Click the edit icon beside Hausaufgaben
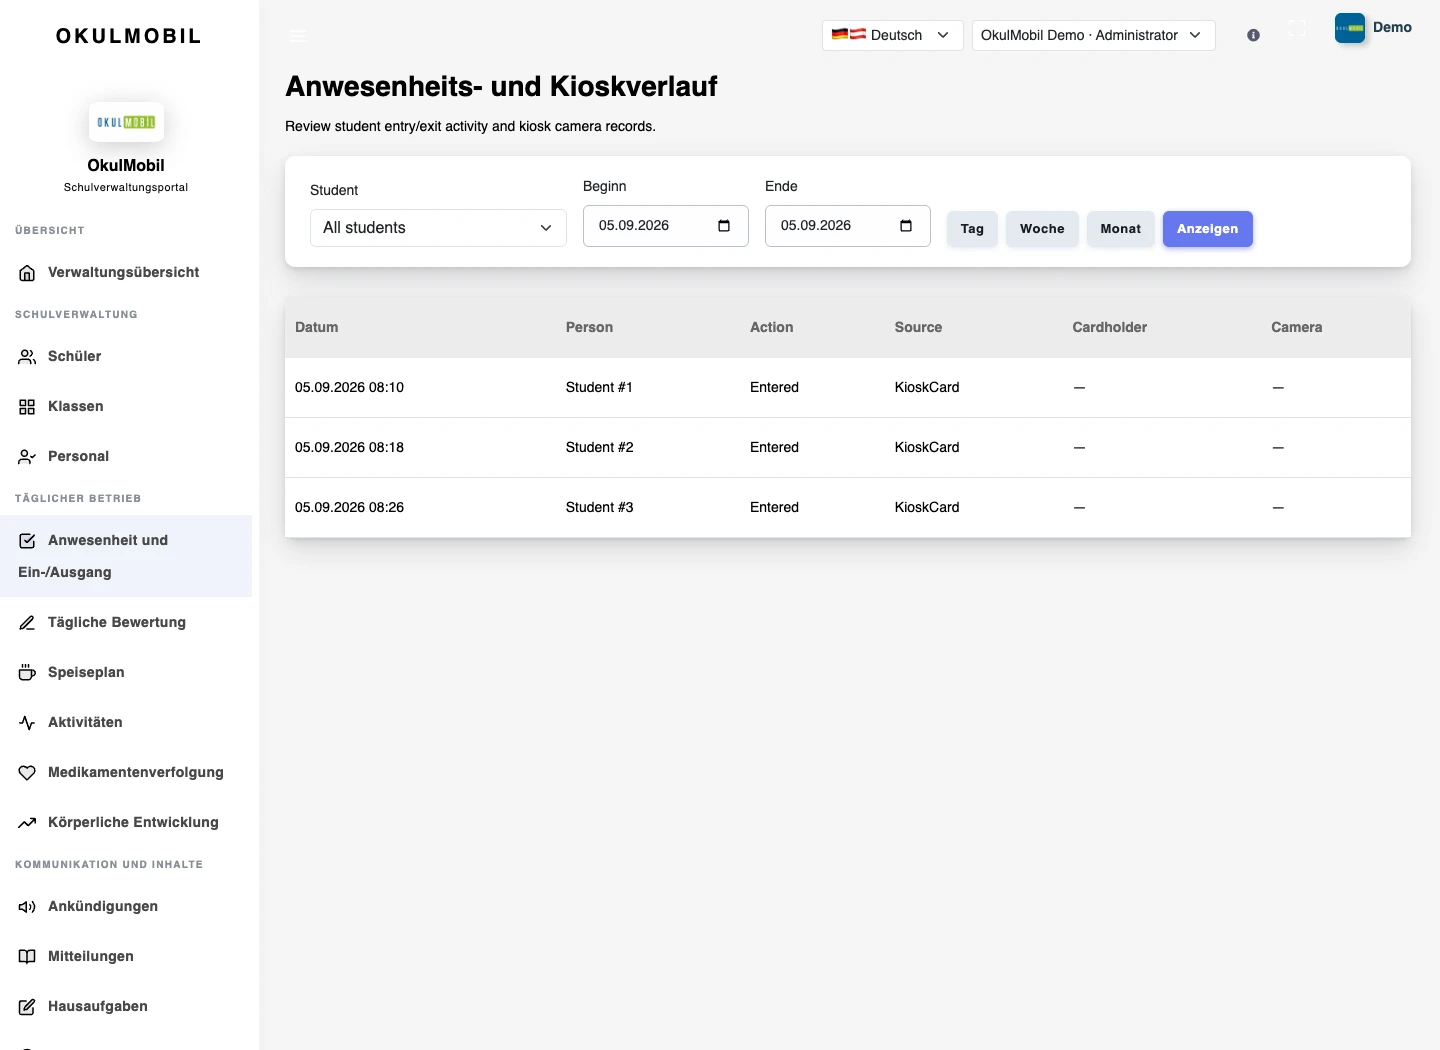This screenshot has height=1050, width=1440. pos(27,1007)
